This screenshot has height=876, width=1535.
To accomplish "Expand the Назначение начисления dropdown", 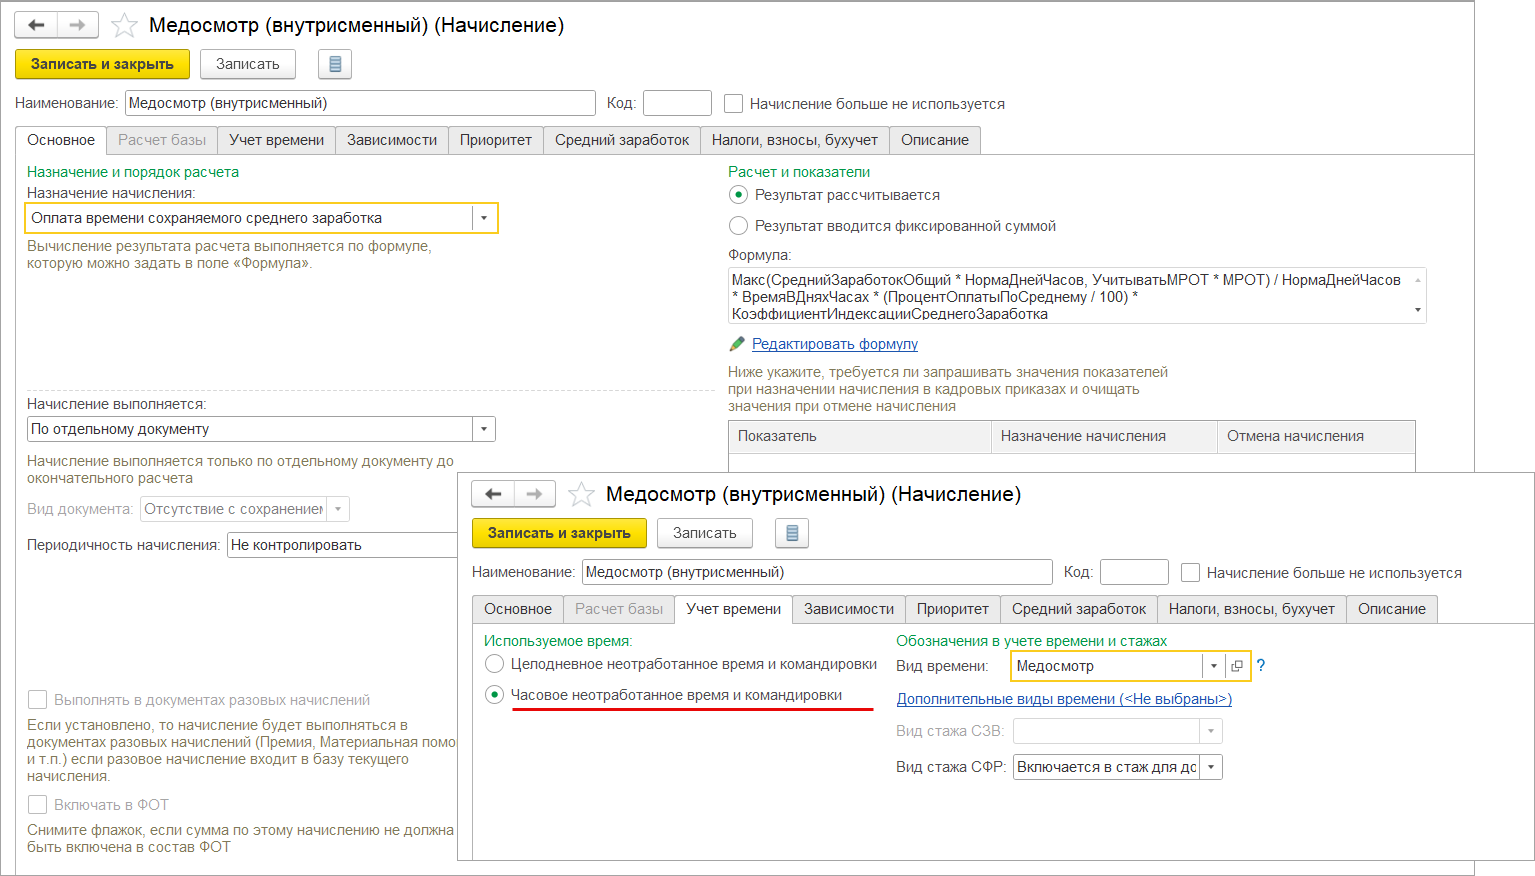I will (484, 218).
